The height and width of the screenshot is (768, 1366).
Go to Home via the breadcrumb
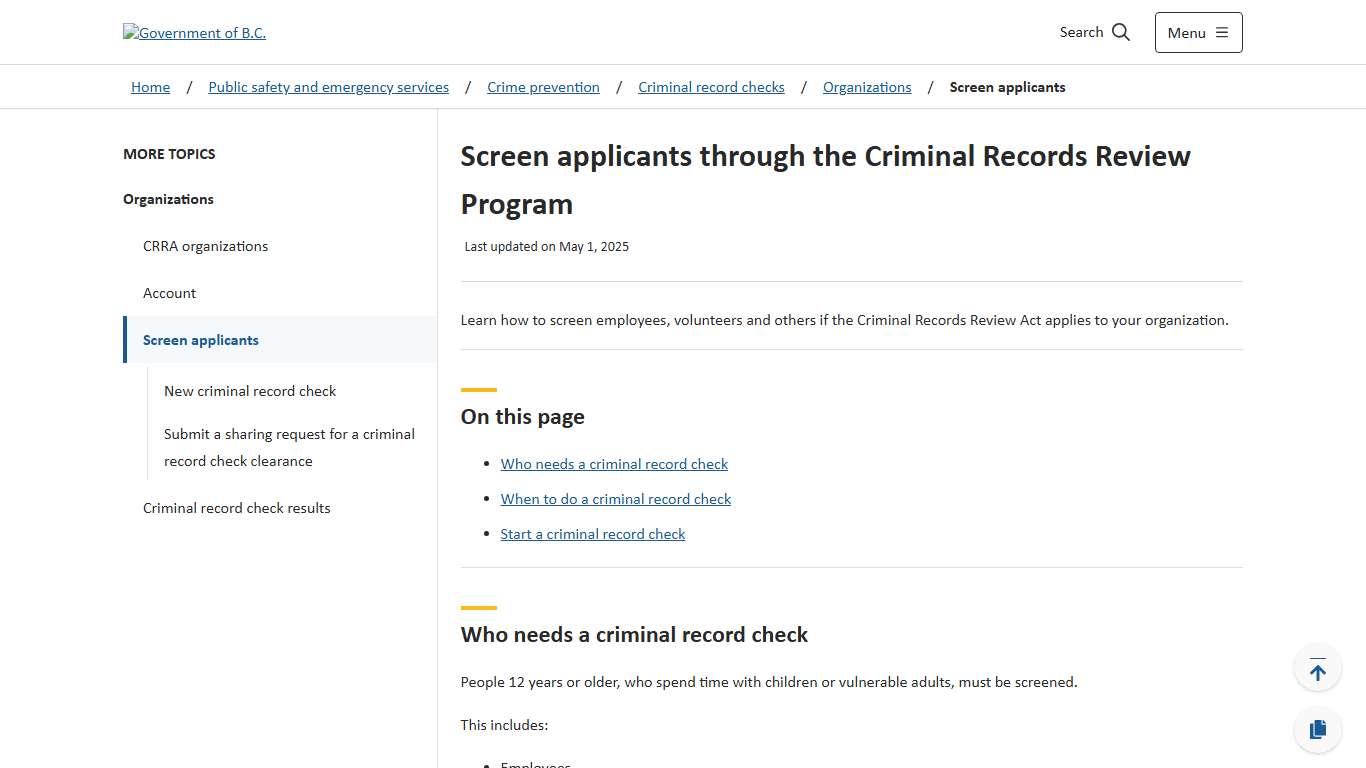point(150,87)
